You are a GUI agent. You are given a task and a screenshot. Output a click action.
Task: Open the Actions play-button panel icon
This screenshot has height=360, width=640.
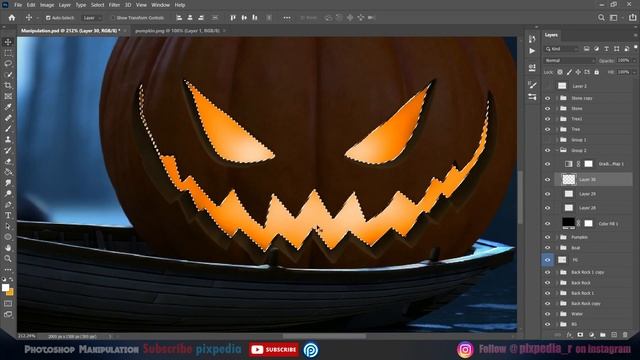tap(532, 51)
